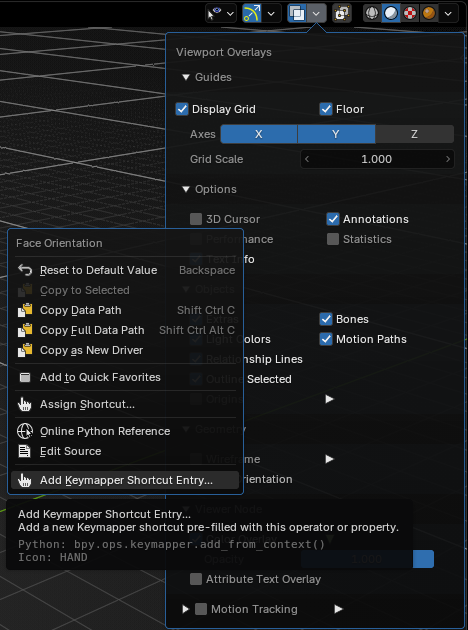Choose Copy as New Driver

pos(125,350)
